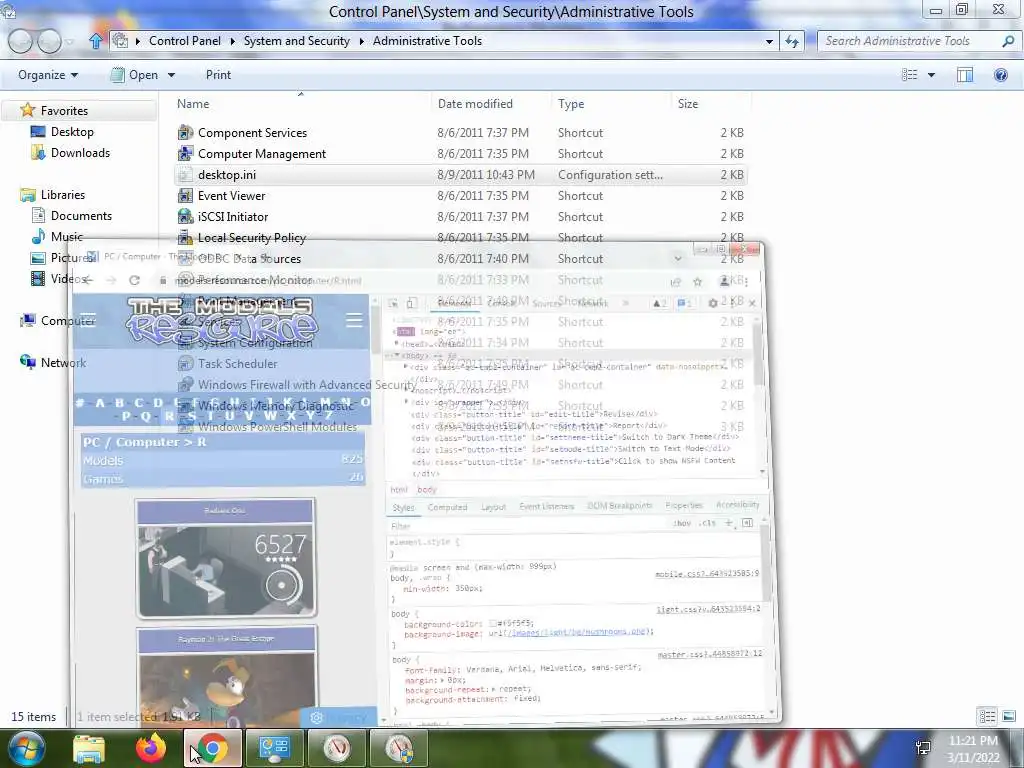Expand the Control Panel breadcrumb arrow

coord(232,41)
